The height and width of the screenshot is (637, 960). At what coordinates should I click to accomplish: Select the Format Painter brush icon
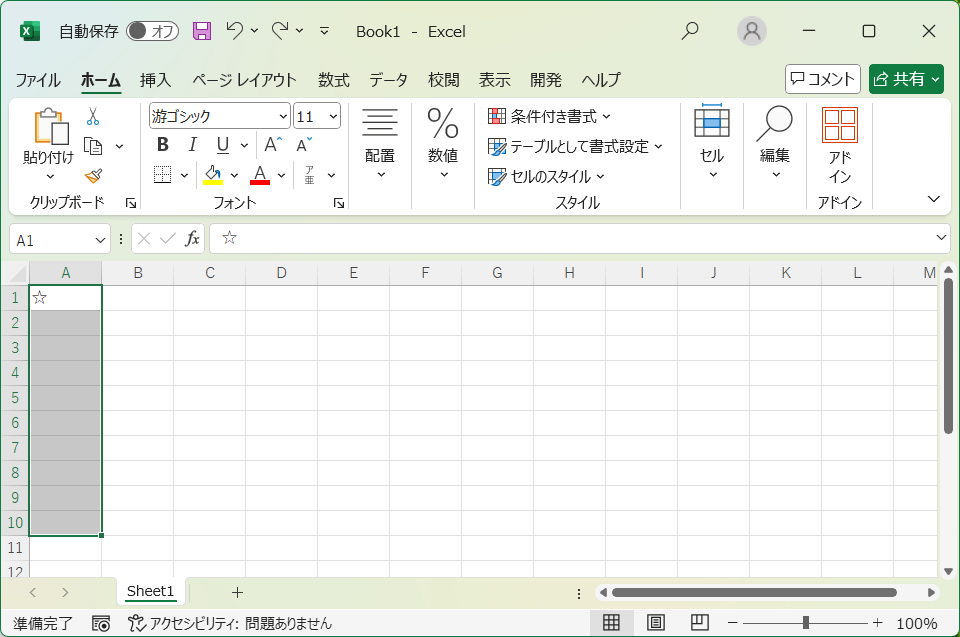(x=93, y=176)
